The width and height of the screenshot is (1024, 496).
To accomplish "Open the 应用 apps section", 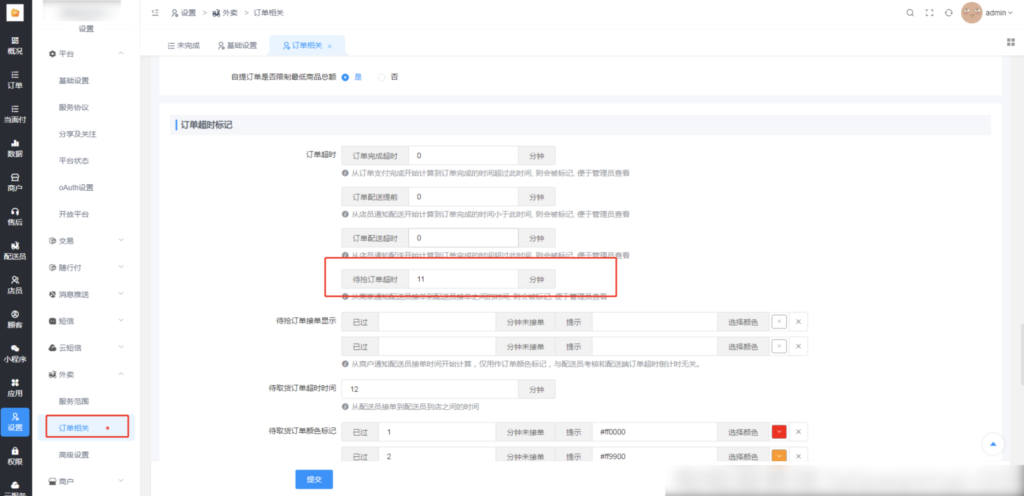I will (15, 387).
